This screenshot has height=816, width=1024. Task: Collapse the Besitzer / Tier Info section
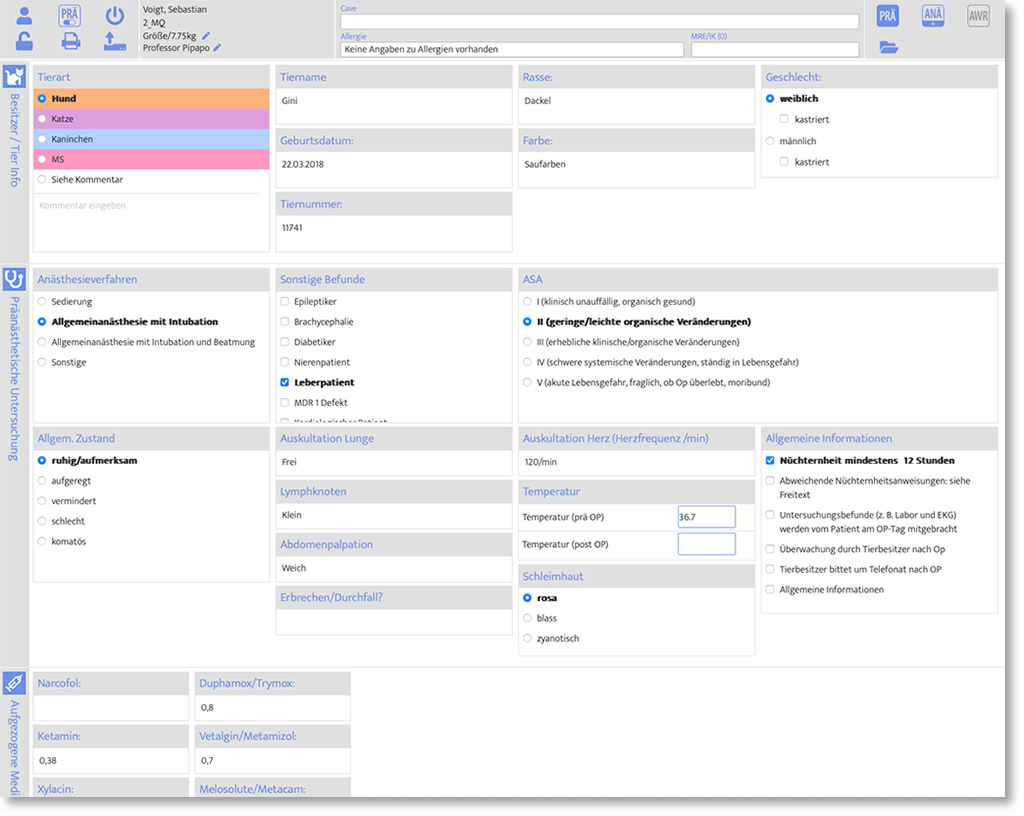pyautogui.click(x=14, y=78)
